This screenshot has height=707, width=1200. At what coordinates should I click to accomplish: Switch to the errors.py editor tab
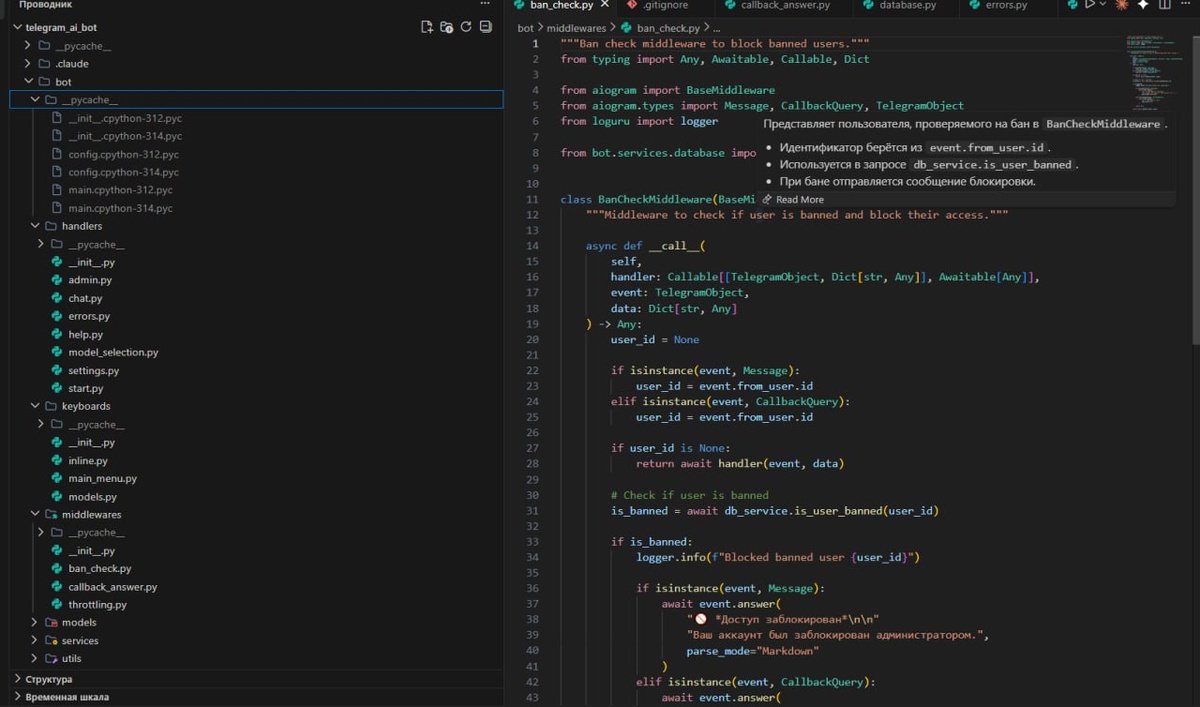point(1007,5)
